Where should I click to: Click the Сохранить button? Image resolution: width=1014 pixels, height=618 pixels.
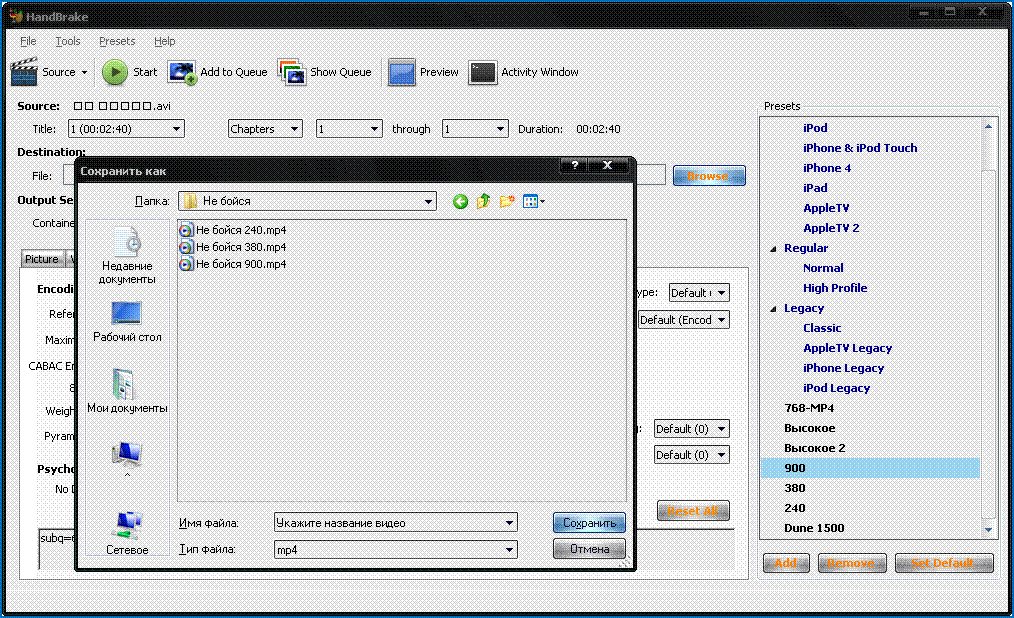tap(589, 523)
